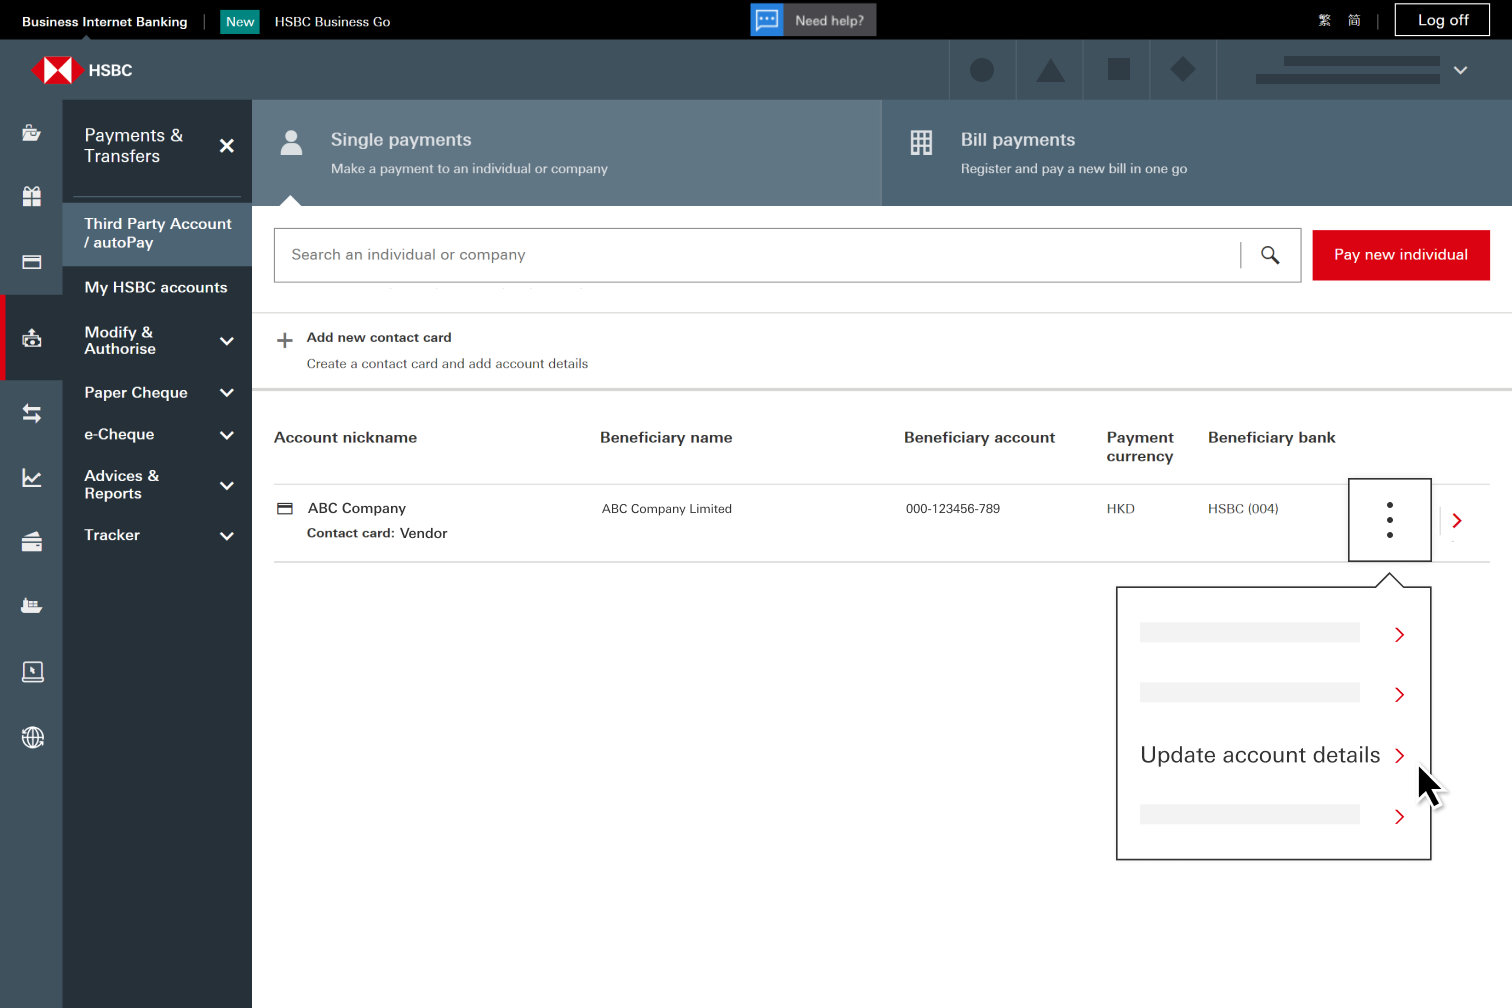The height and width of the screenshot is (1008, 1512).
Task: Close the Payments & Transfers panel
Action: 227,146
